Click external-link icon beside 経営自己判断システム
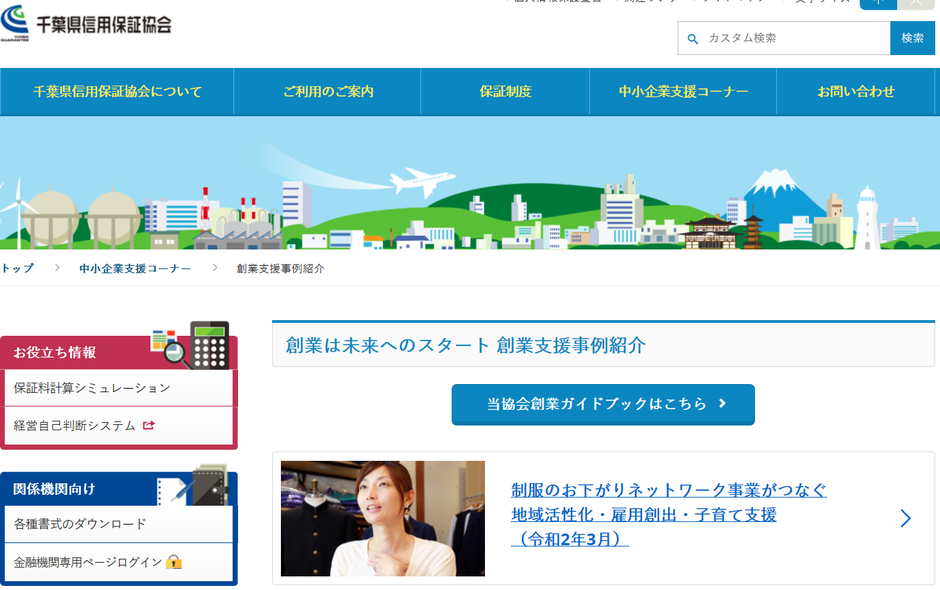The height and width of the screenshot is (590, 940). click(x=149, y=425)
